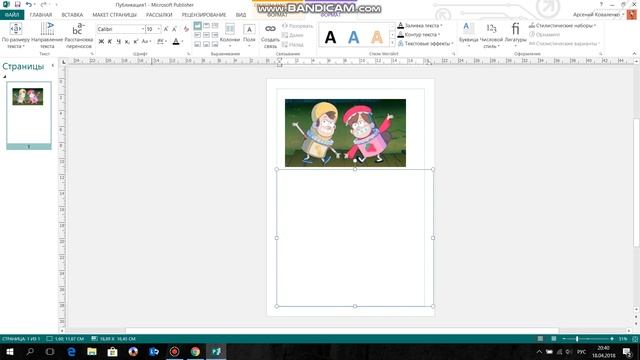Open the change case (Aa) dropdown
Image resolution: width=640 pixels, height=360 pixels.
click(x=146, y=41)
